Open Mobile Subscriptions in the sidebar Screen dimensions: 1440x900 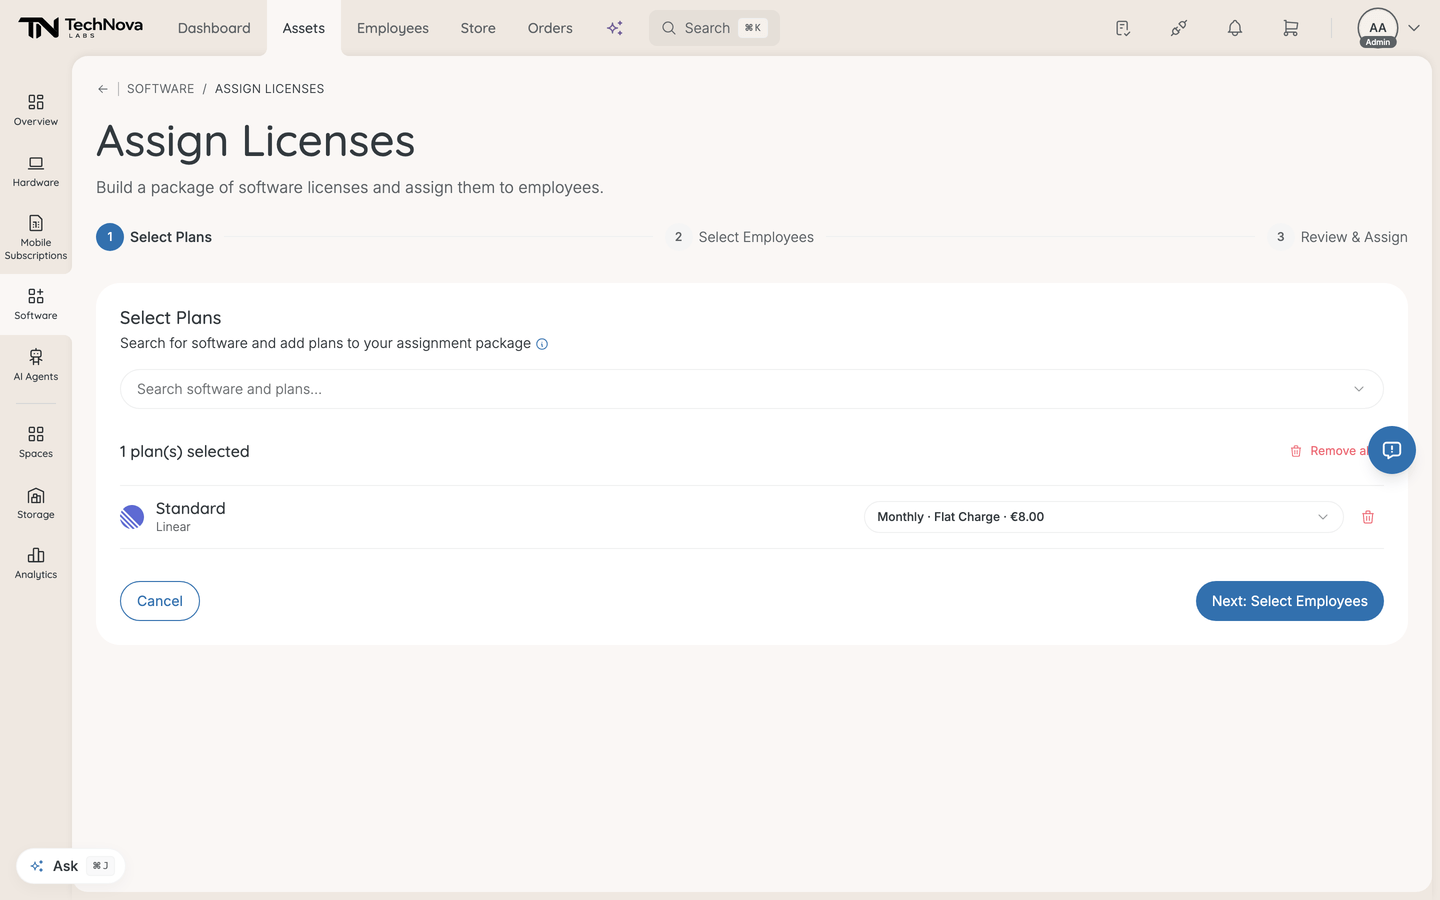[x=36, y=238]
